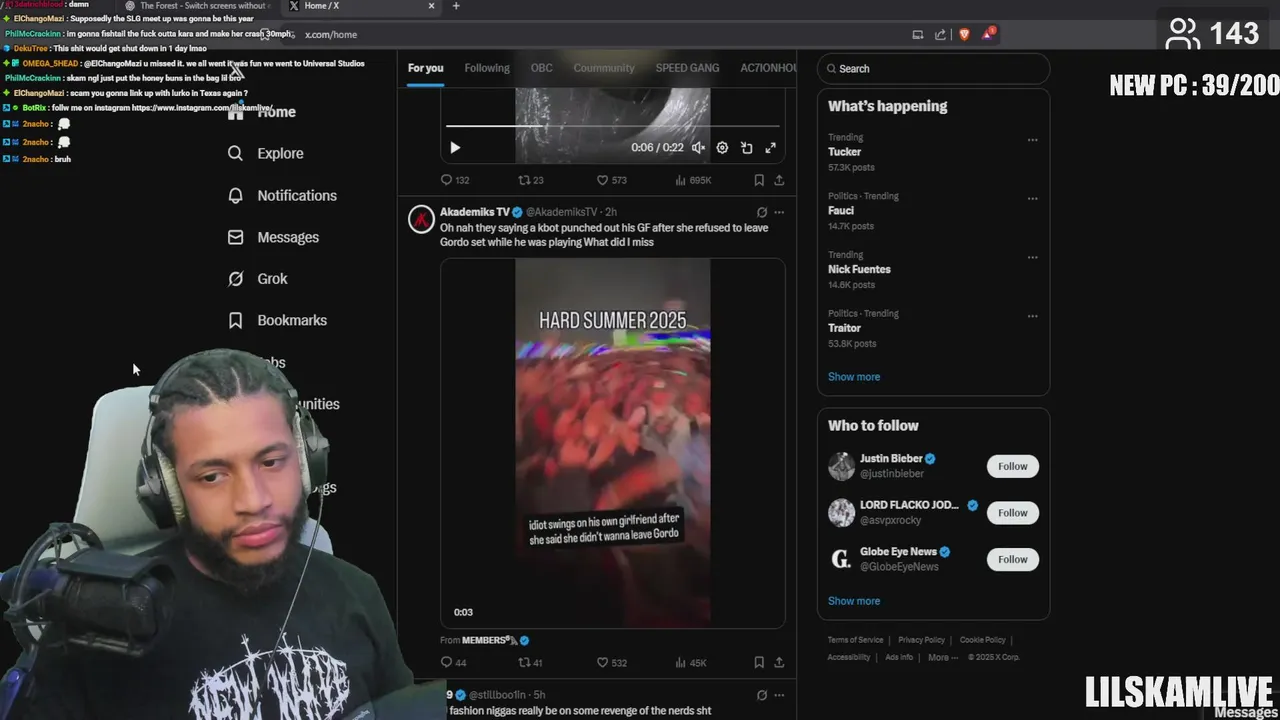Screen dimensions: 1280x720
Task: Switch to The Forest browser tab
Action: click(x=197, y=6)
